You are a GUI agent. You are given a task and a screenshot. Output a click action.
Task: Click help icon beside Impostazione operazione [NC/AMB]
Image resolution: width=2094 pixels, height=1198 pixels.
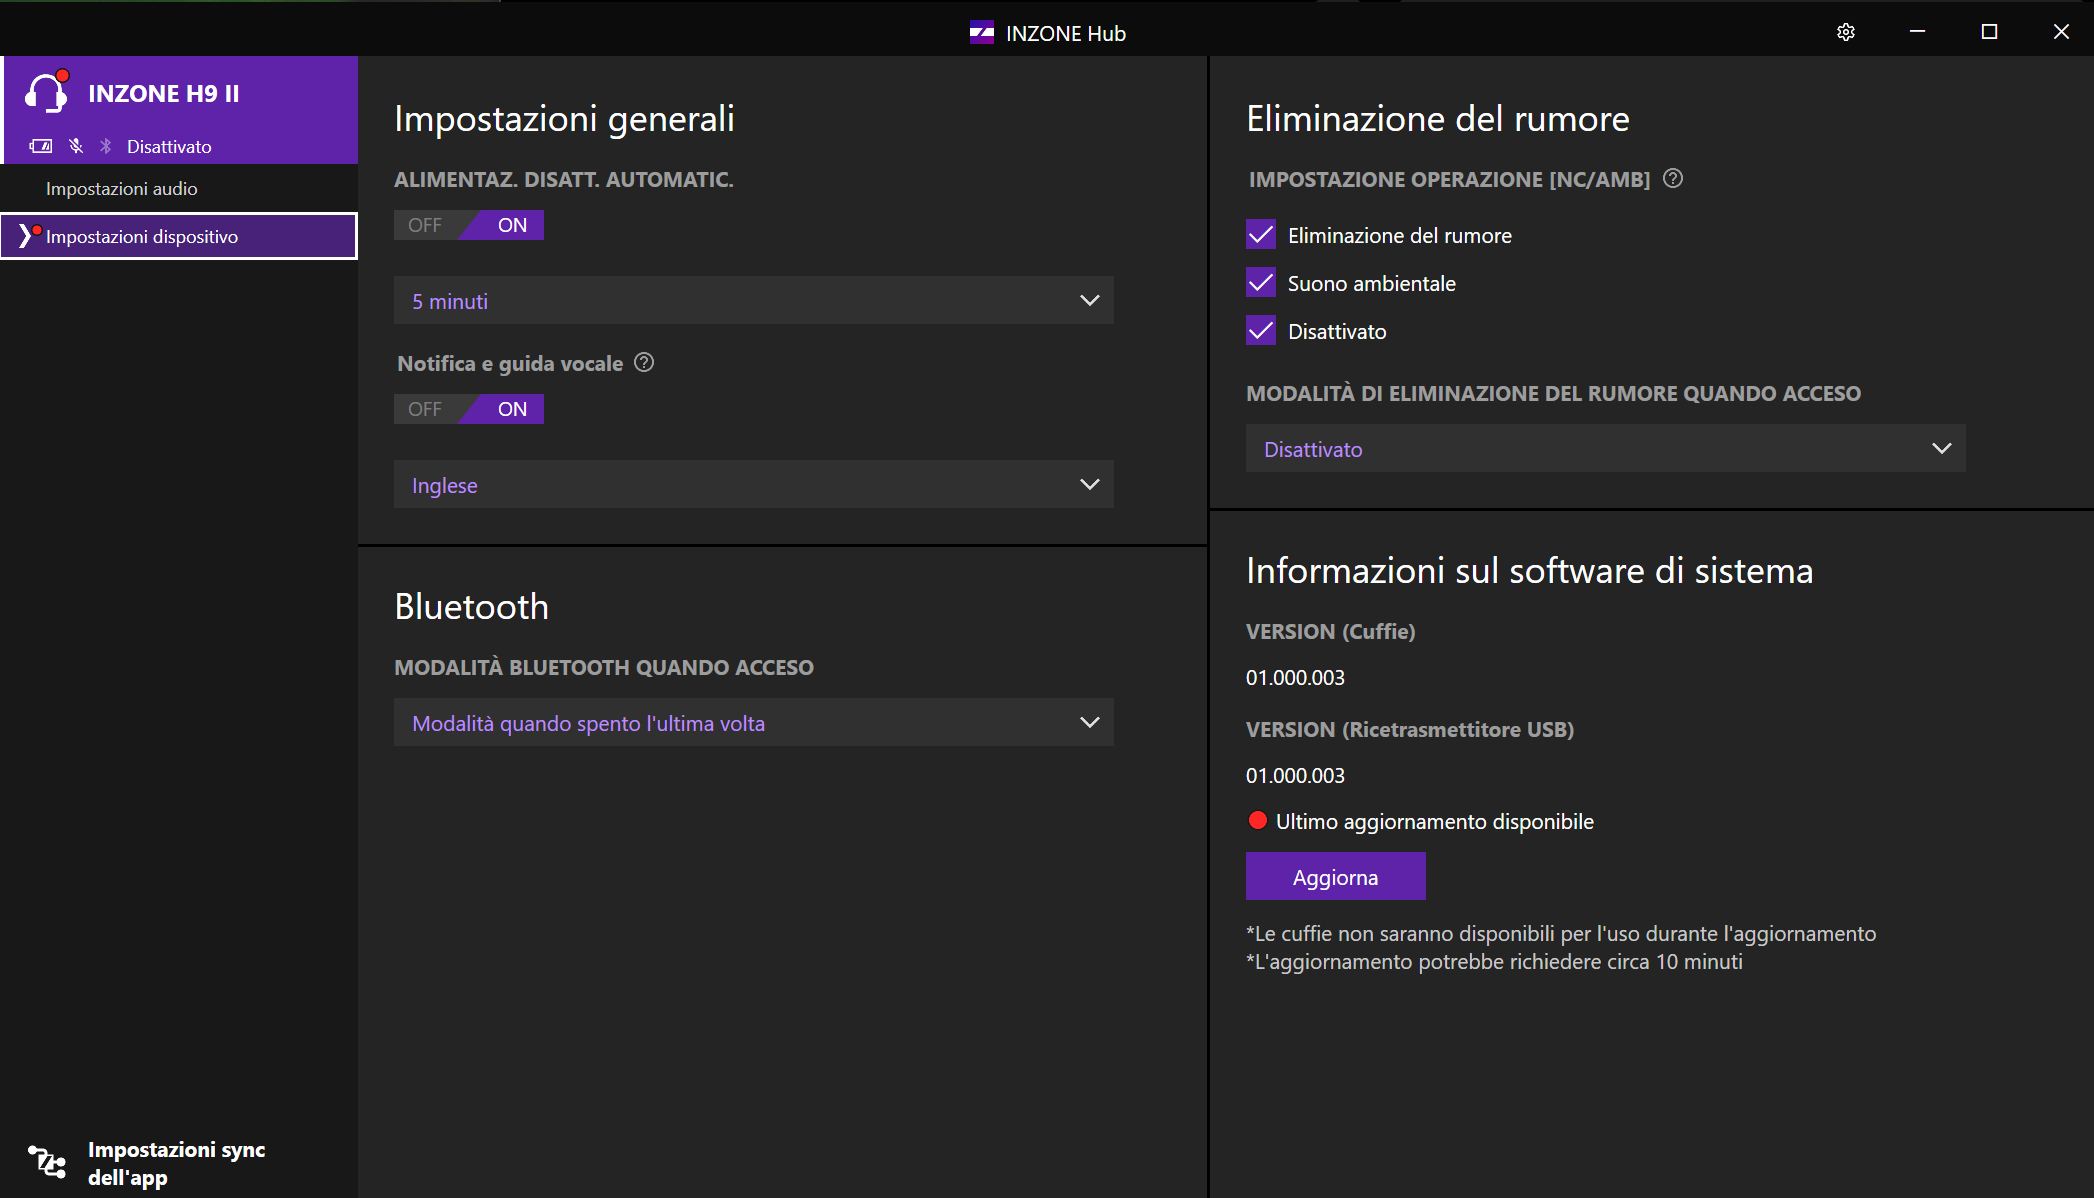coord(1673,179)
